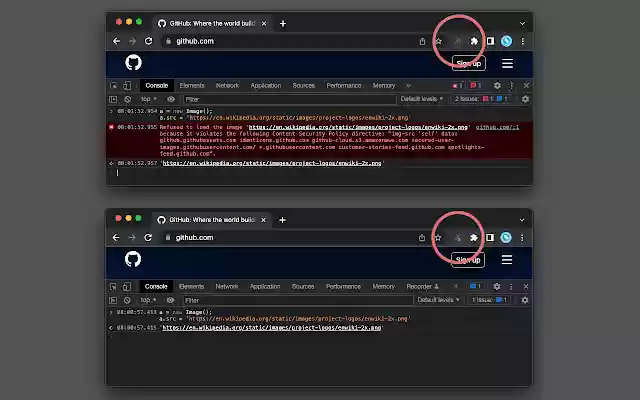Toggle device toolbar in the top DevTools
This screenshot has width=640, height=400.
[x=127, y=86]
